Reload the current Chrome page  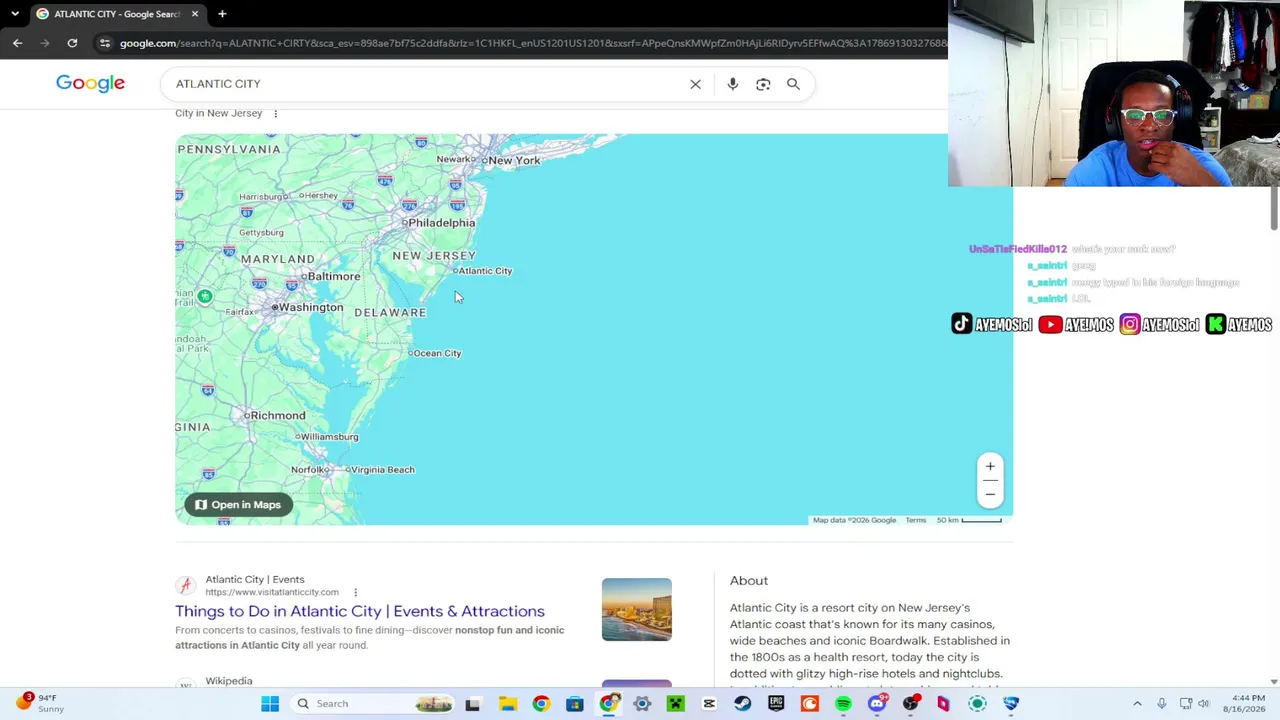point(72,43)
